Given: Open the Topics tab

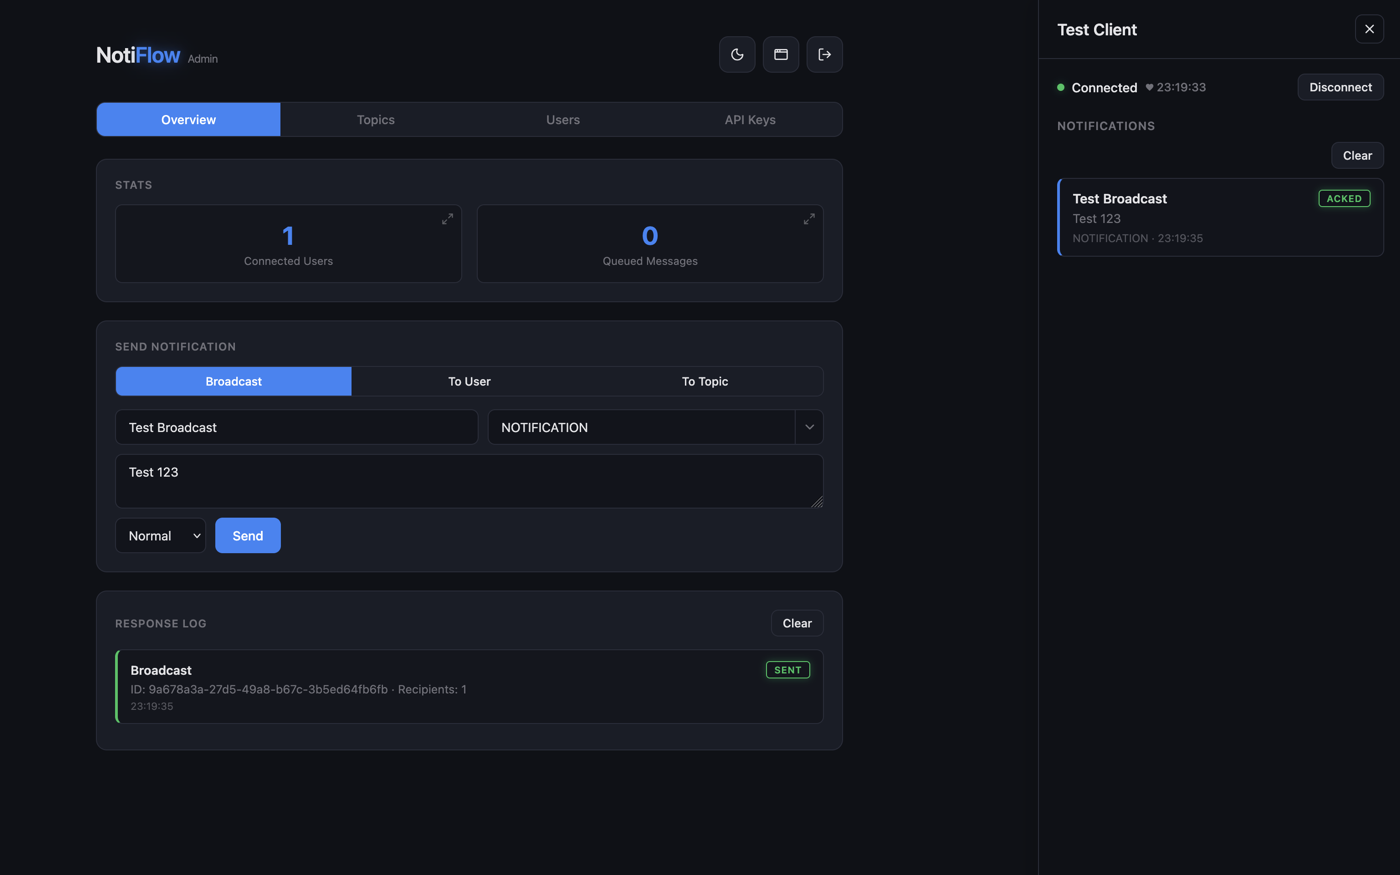Looking at the screenshot, I should point(376,120).
